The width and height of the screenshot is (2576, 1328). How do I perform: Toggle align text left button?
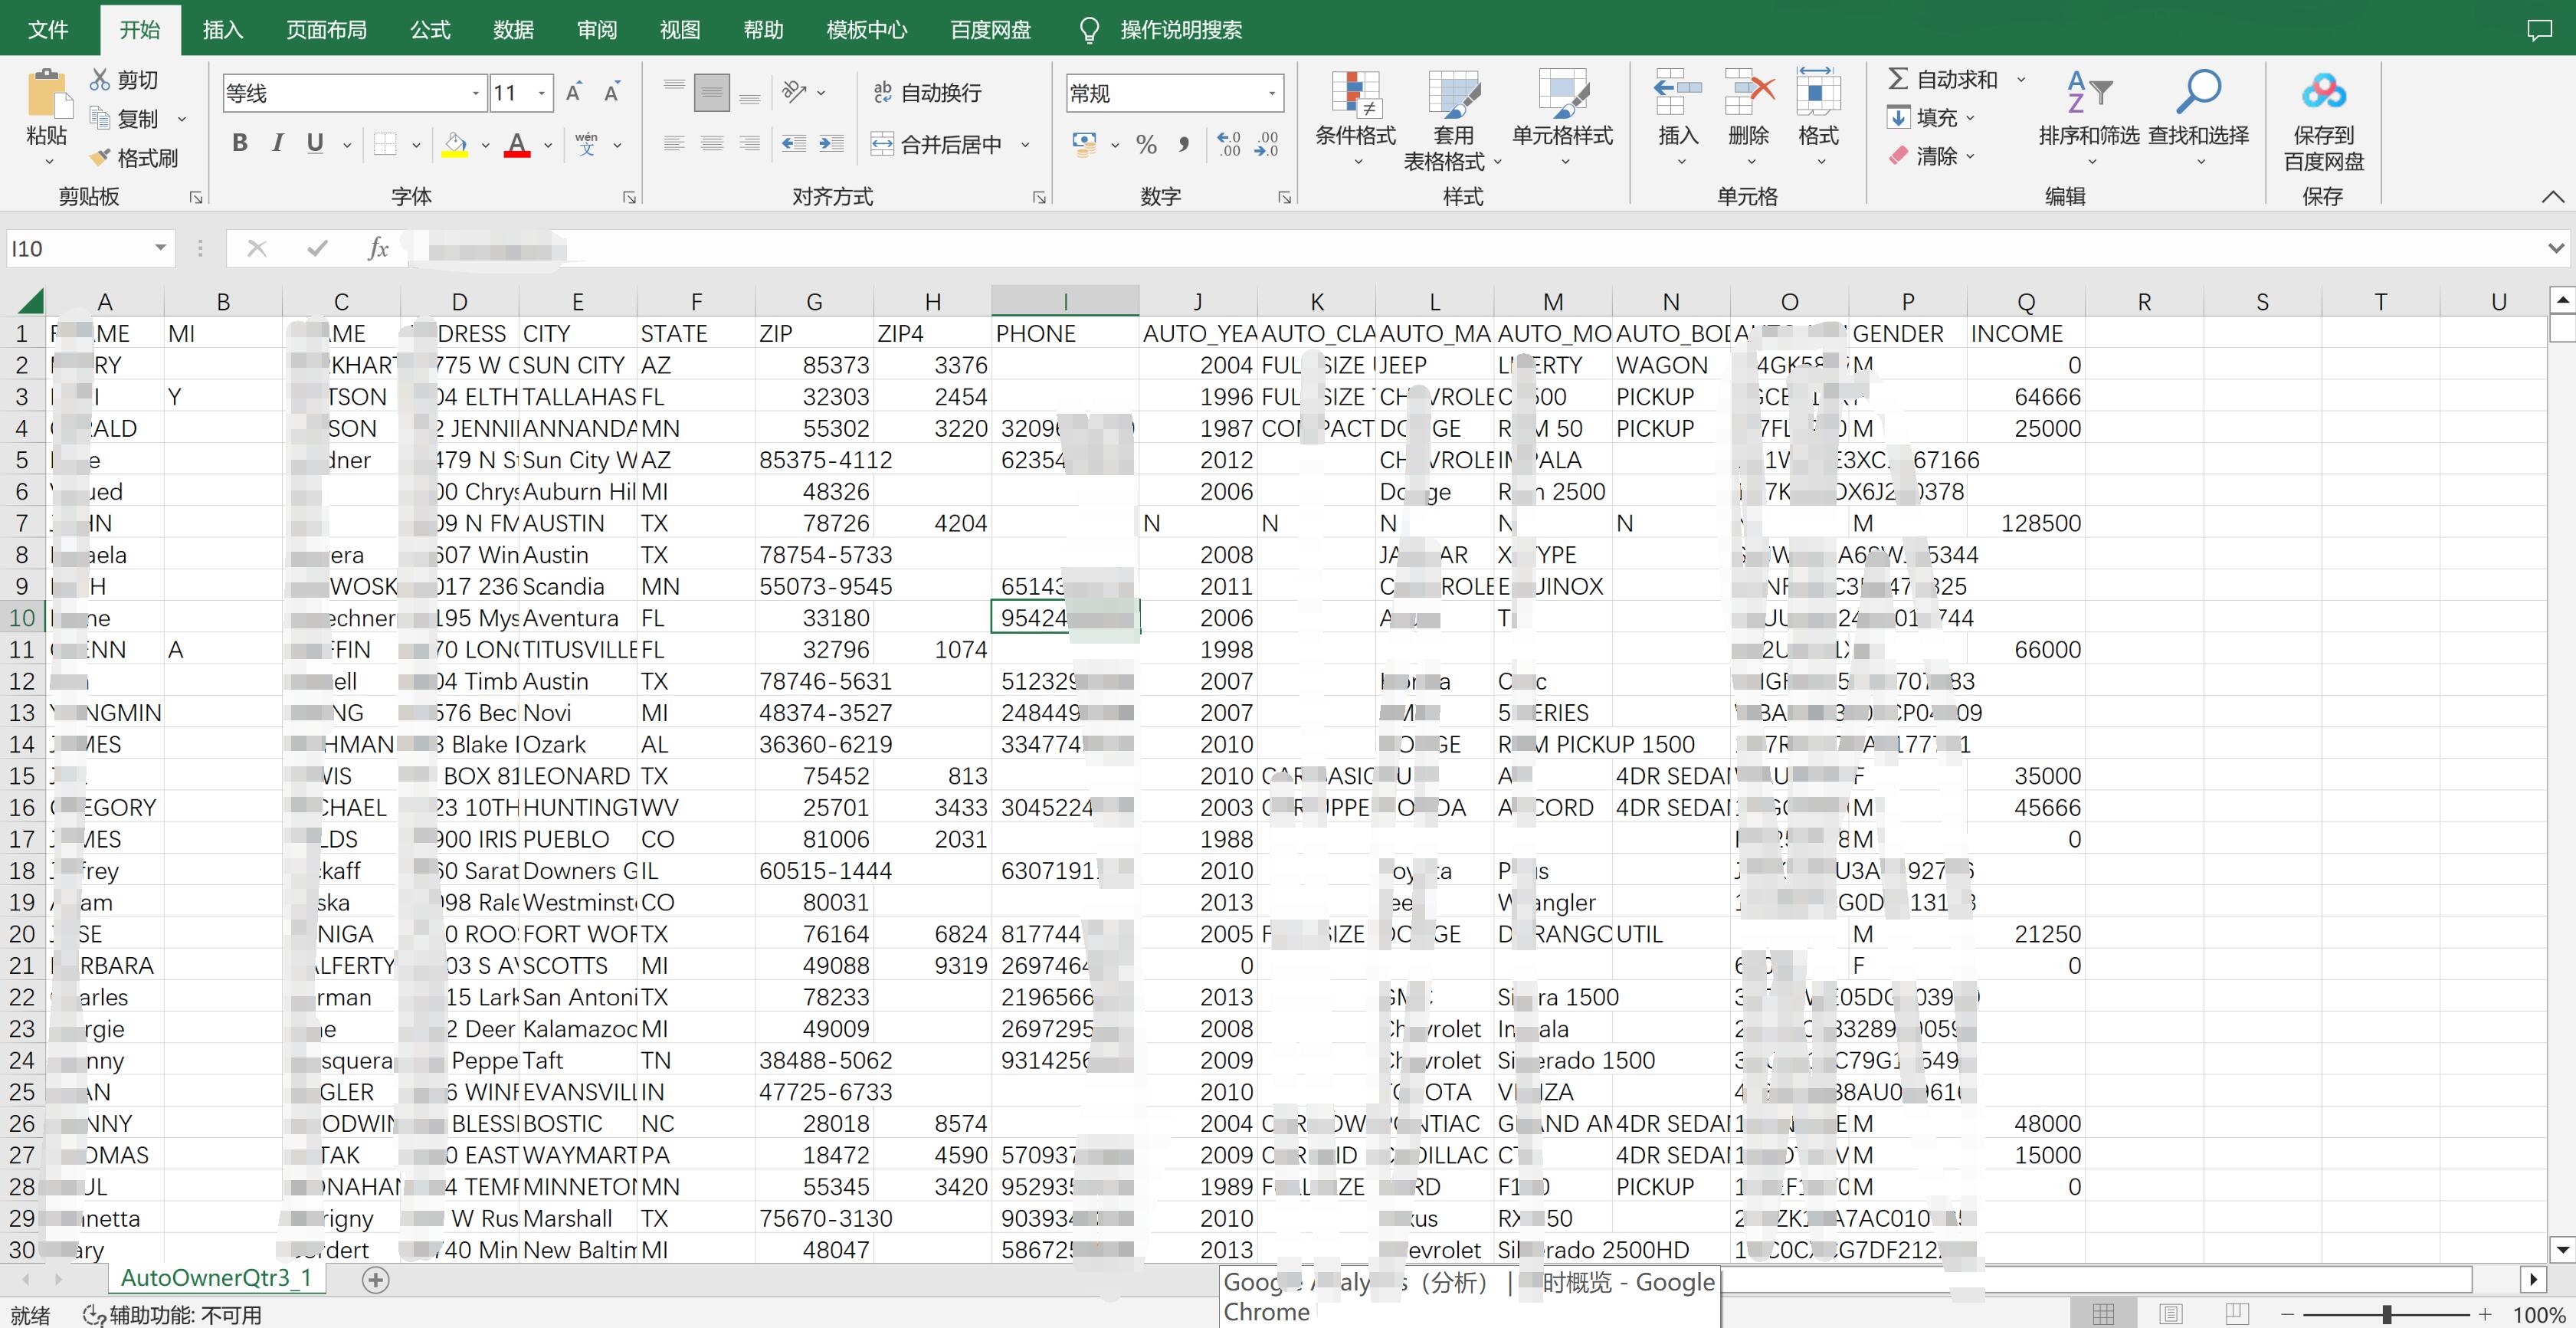(674, 144)
